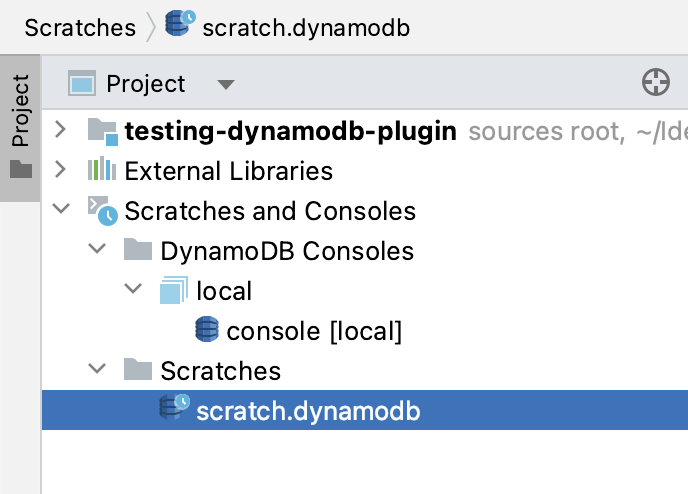Image resolution: width=688 pixels, height=494 pixels.
Task: Collapse the Scratches and Consoles node
Action: tap(61, 210)
